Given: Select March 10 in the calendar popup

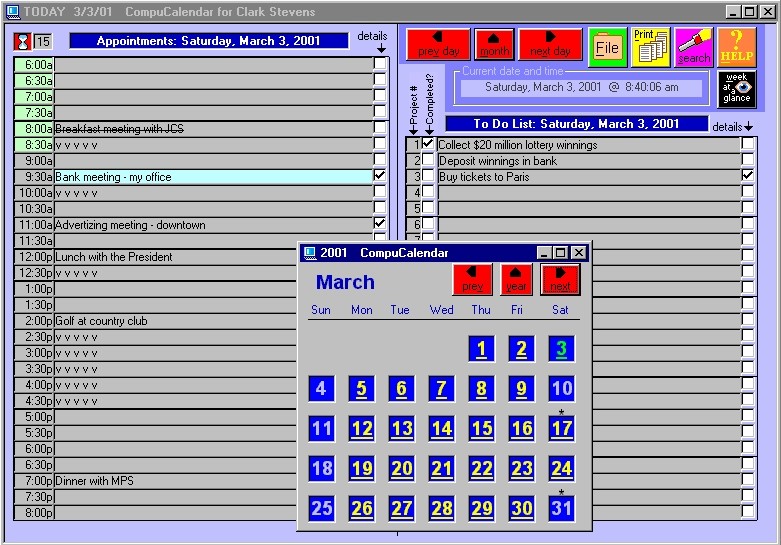Looking at the screenshot, I should [x=561, y=388].
